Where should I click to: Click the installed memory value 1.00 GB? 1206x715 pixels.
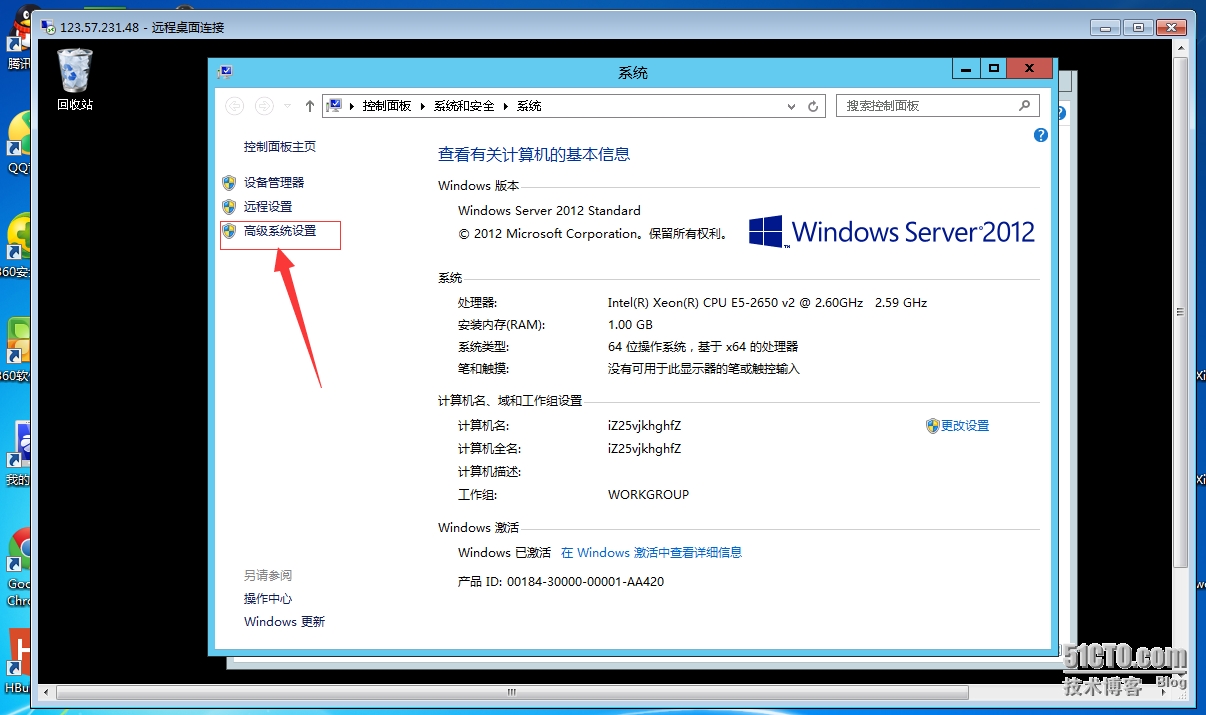(630, 325)
